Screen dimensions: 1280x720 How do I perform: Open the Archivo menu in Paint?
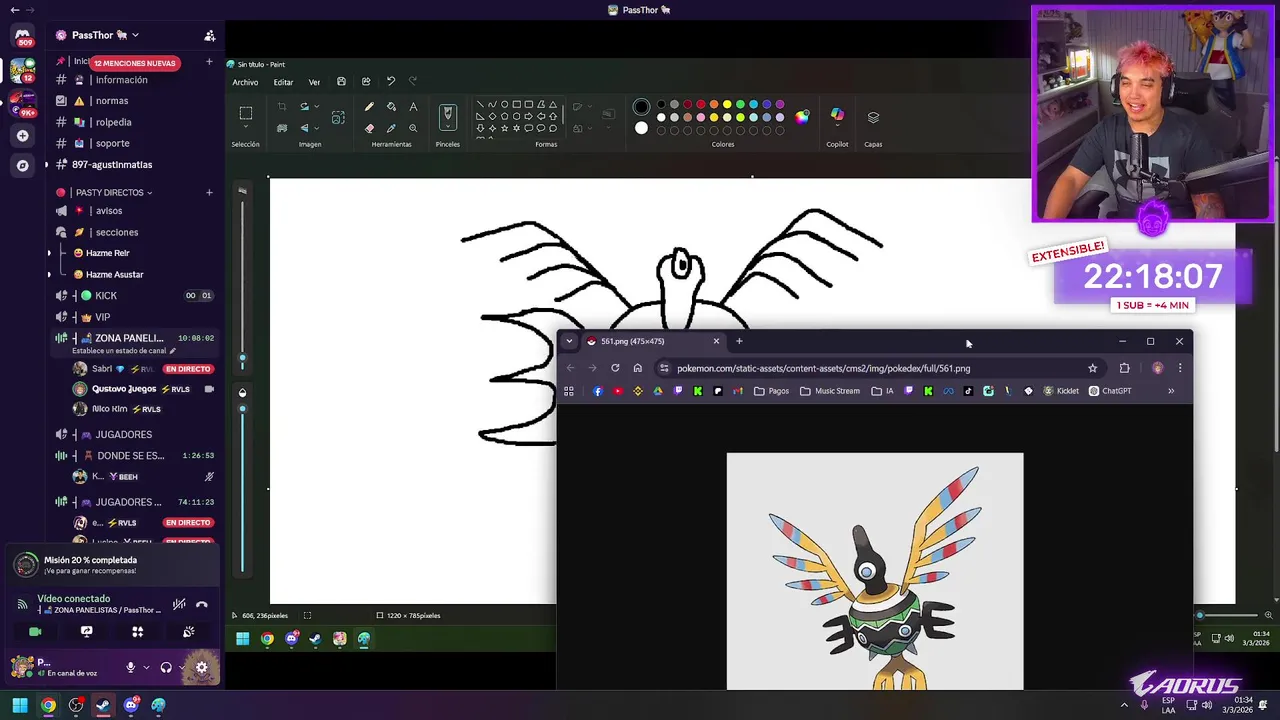(x=245, y=82)
